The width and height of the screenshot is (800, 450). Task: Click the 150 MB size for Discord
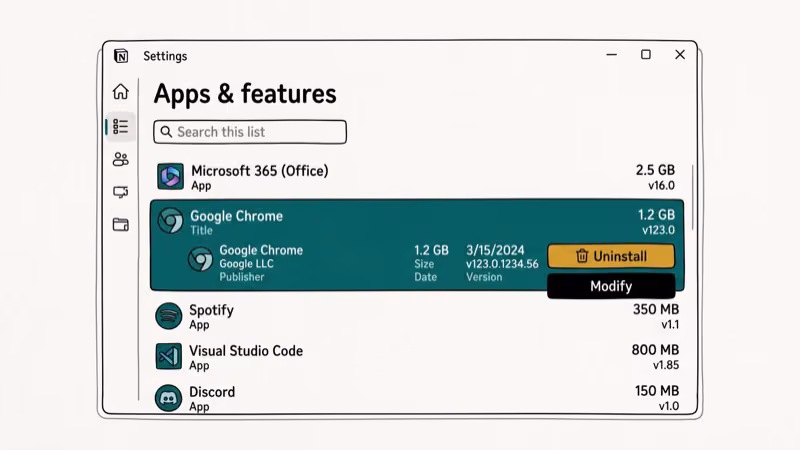pyautogui.click(x=657, y=391)
